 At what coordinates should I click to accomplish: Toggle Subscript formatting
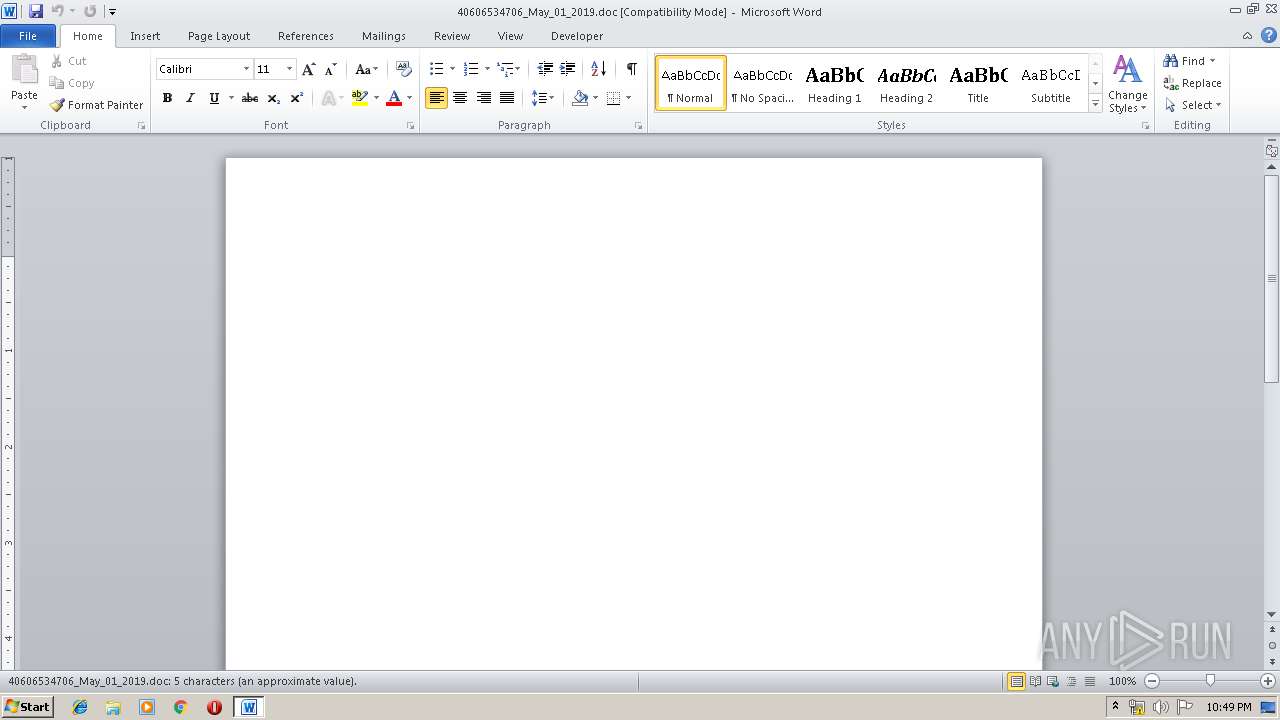274,98
